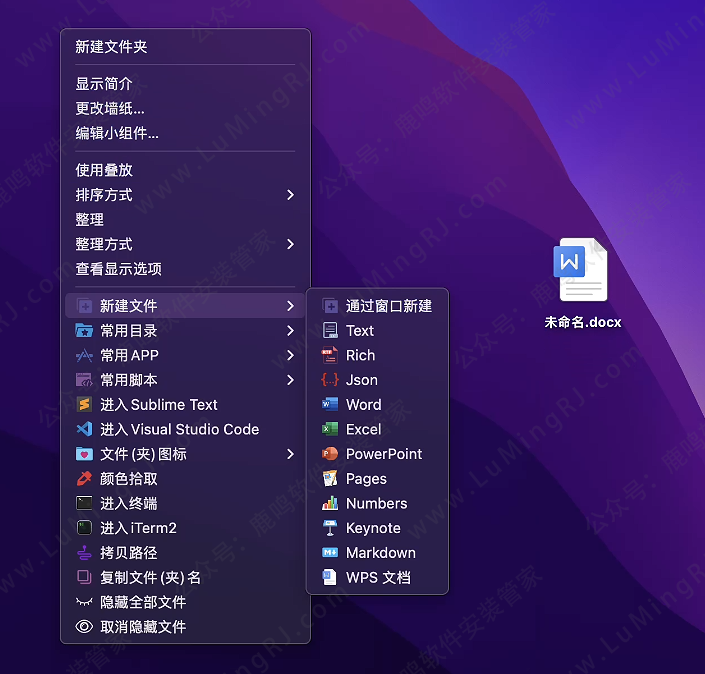Click the 进入终端 terminal icon
The height and width of the screenshot is (674, 705).
pos(84,503)
